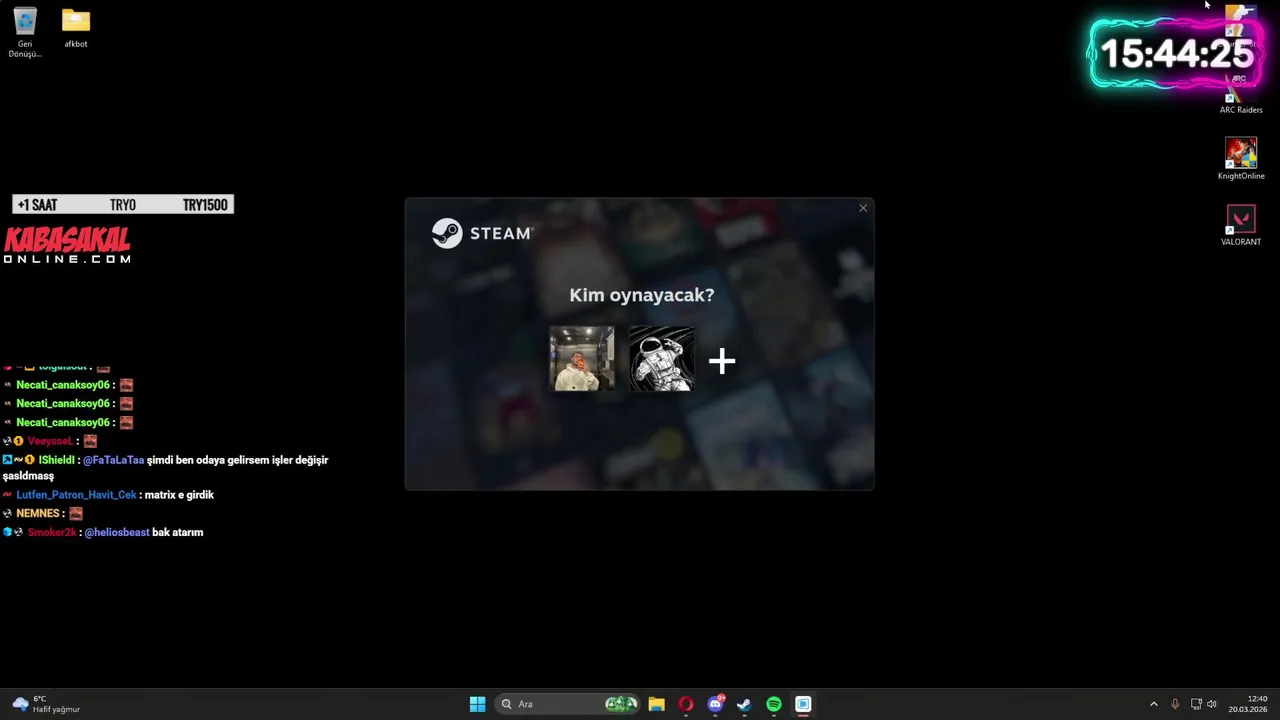The height and width of the screenshot is (720, 1280).
Task: Add a new Steam account with plus
Action: pos(722,361)
